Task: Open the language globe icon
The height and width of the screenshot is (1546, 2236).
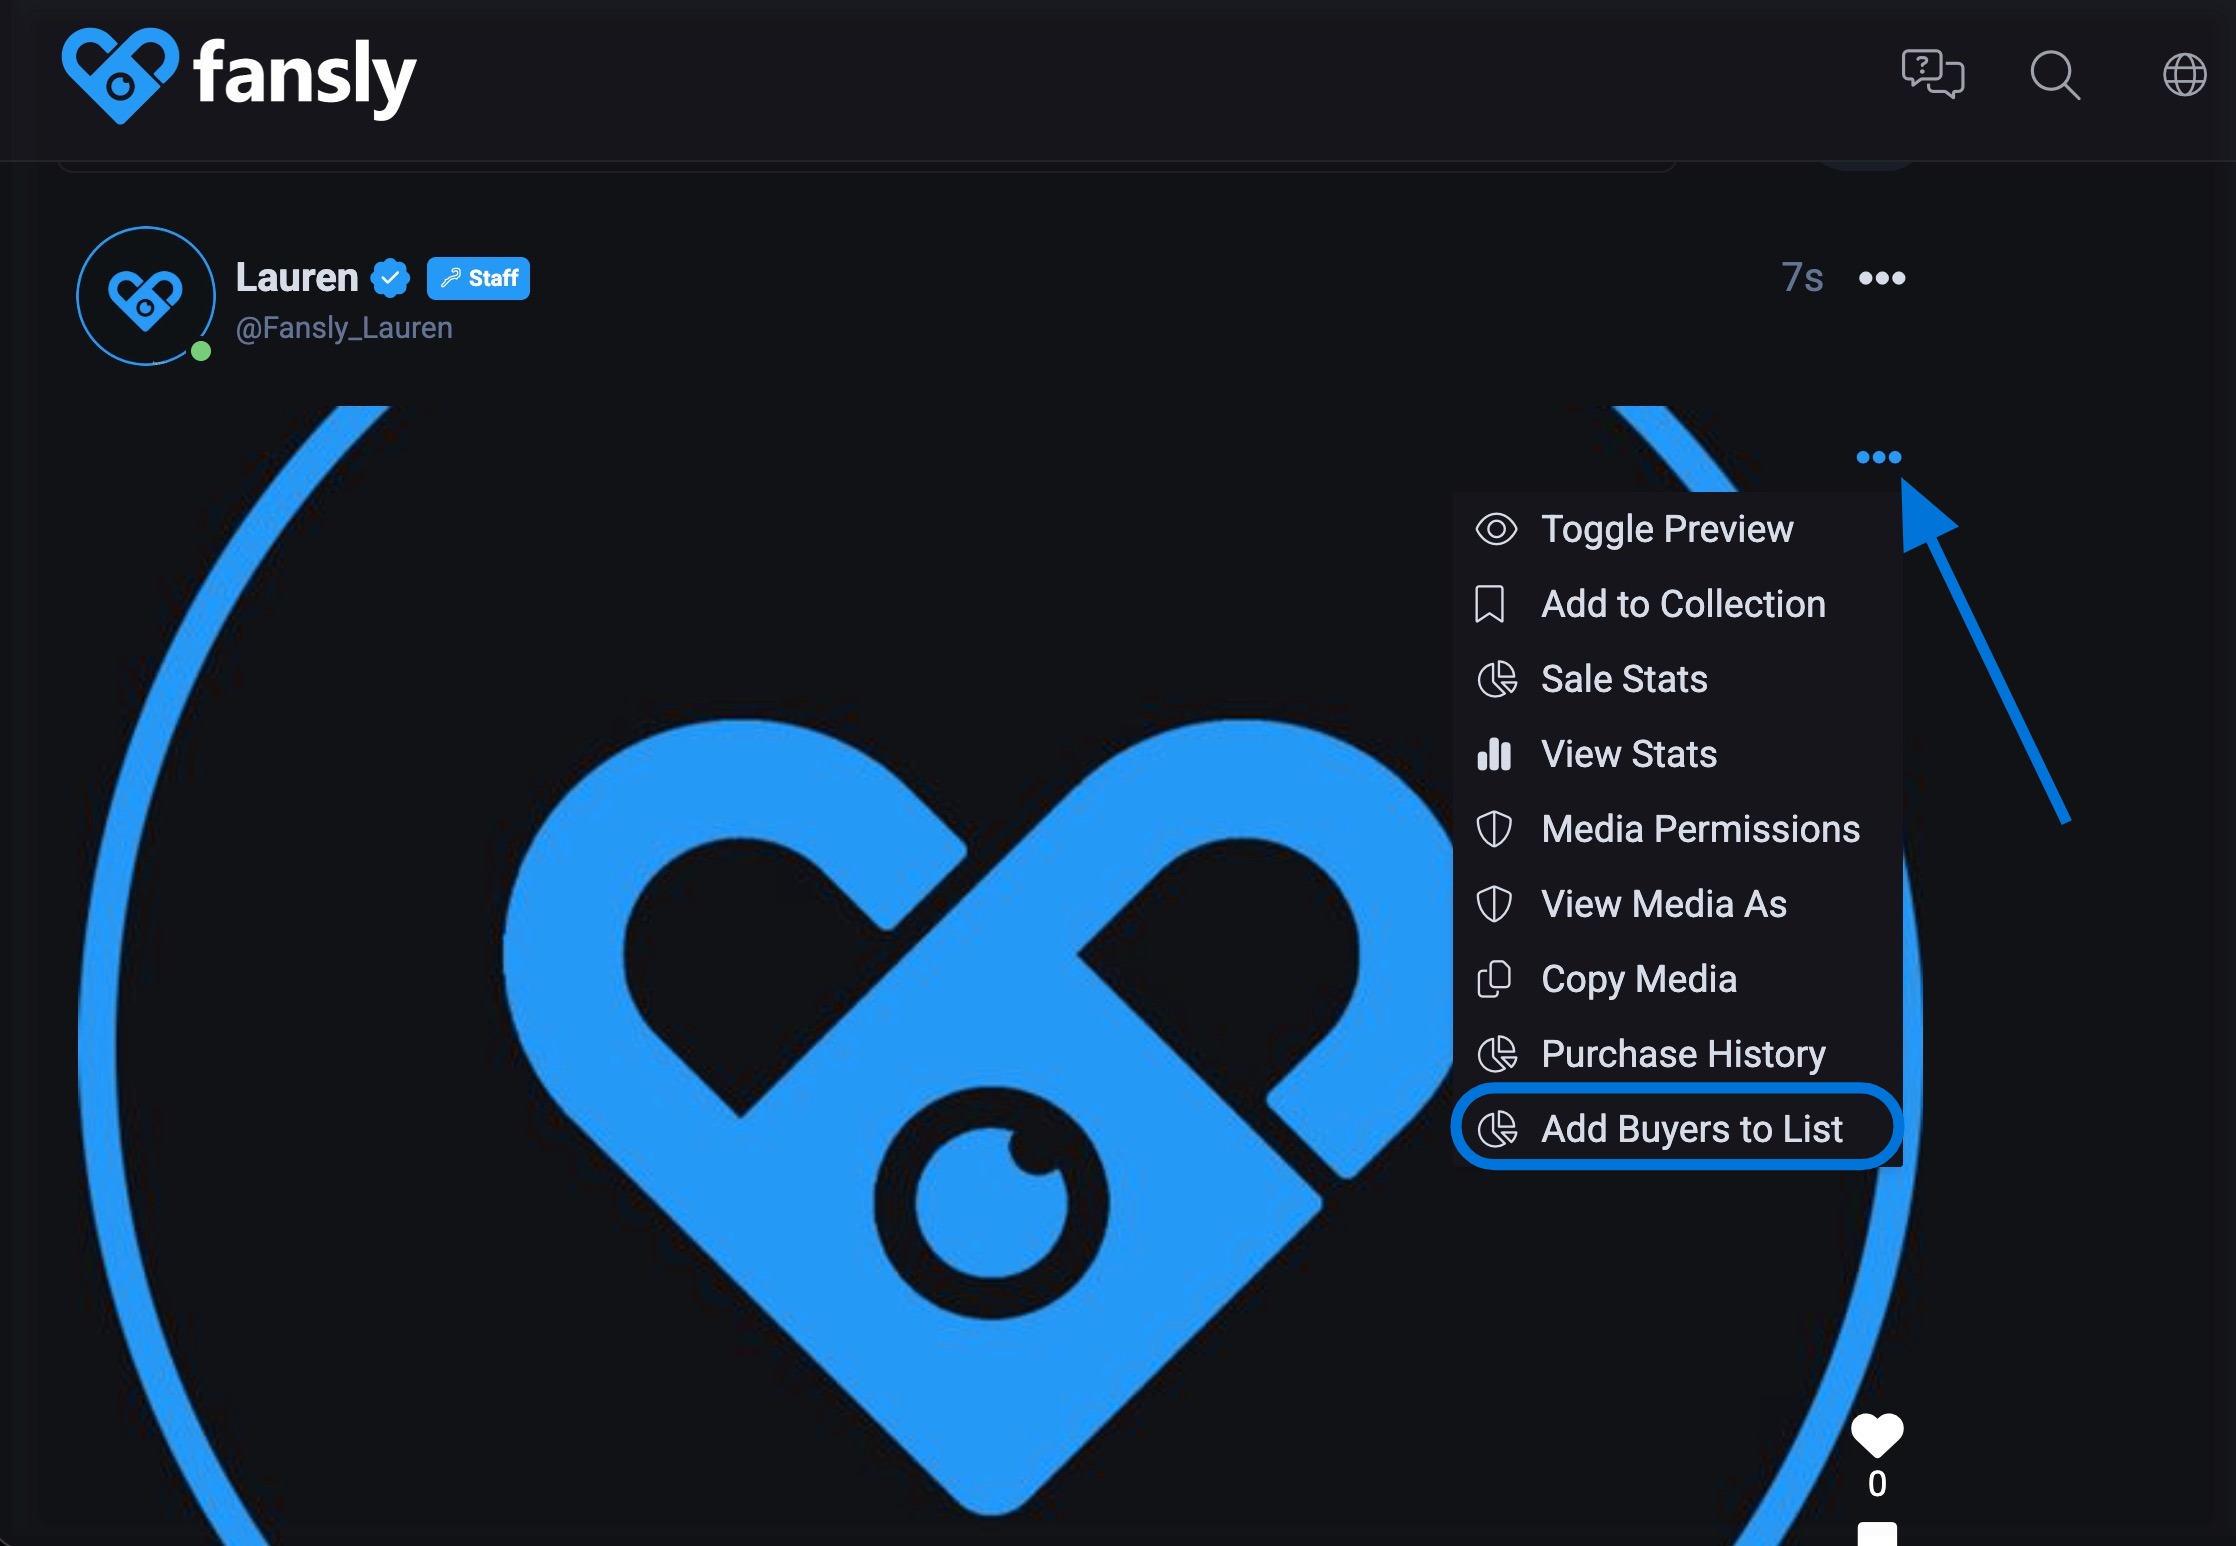Action: [2184, 75]
